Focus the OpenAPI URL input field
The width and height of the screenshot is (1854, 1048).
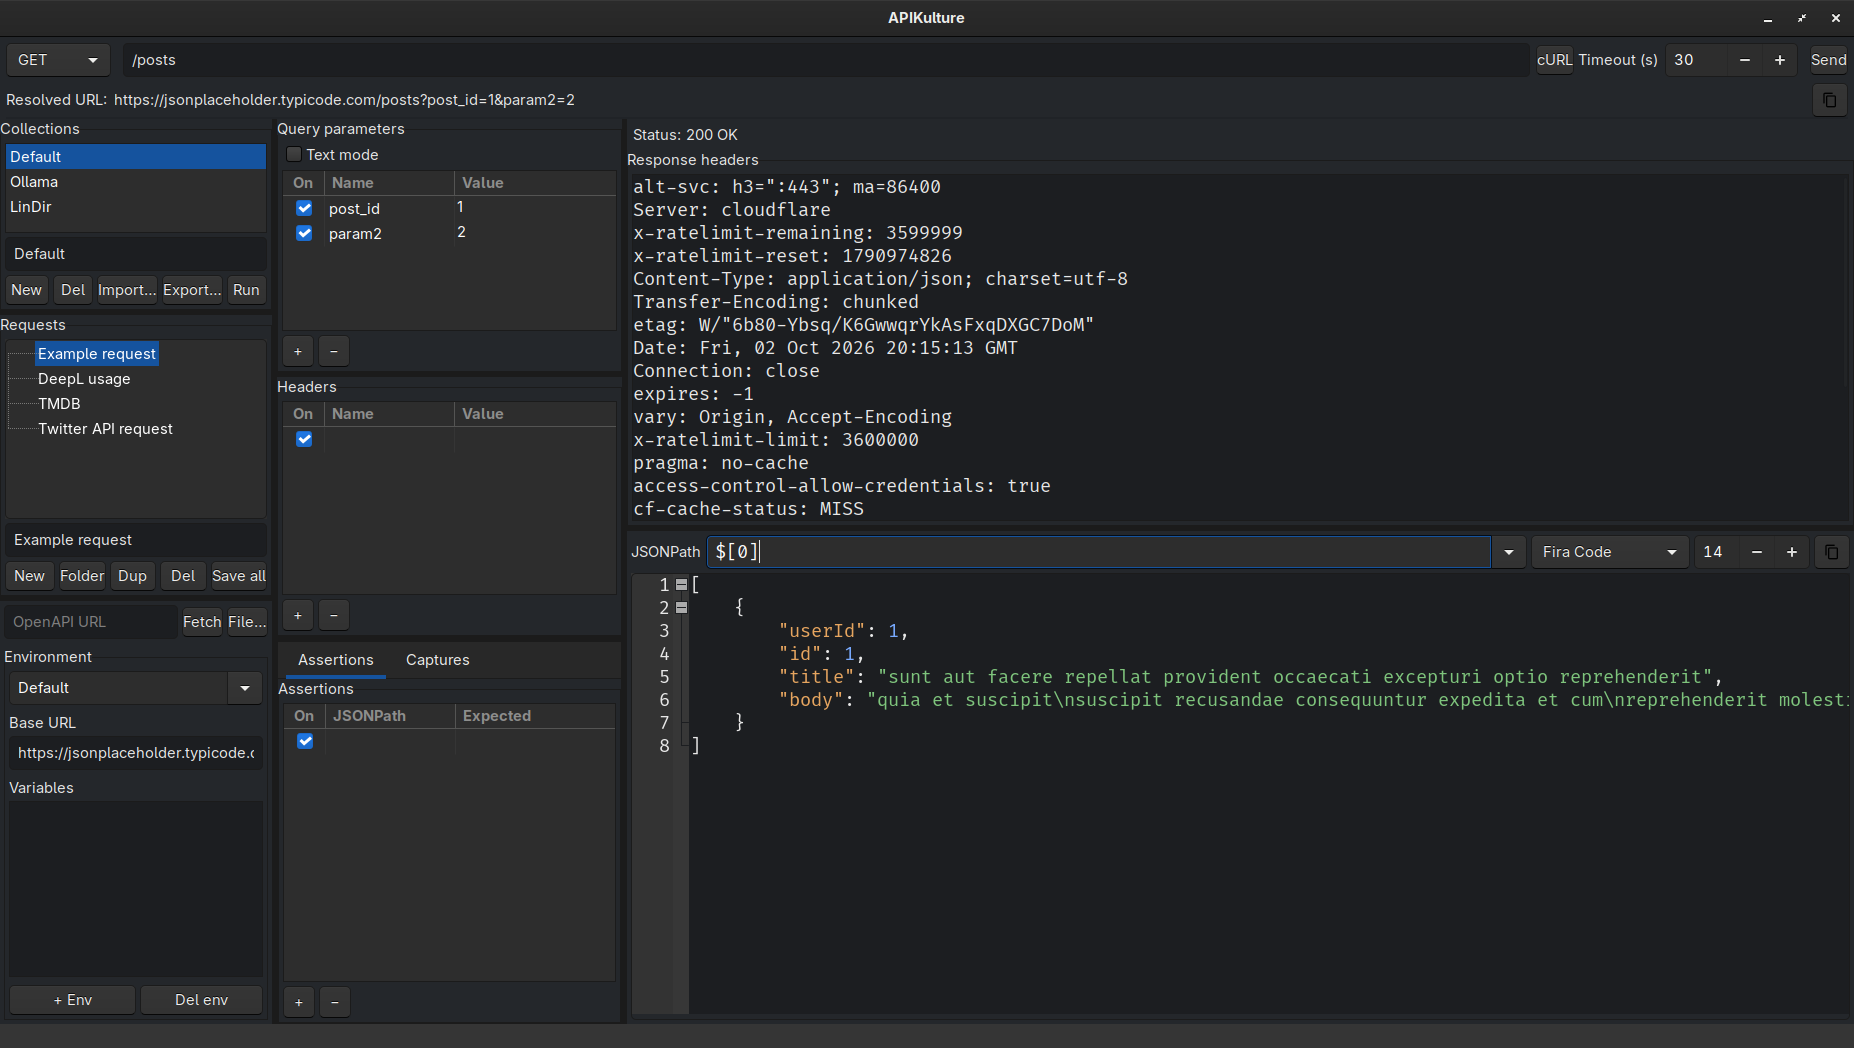point(91,622)
